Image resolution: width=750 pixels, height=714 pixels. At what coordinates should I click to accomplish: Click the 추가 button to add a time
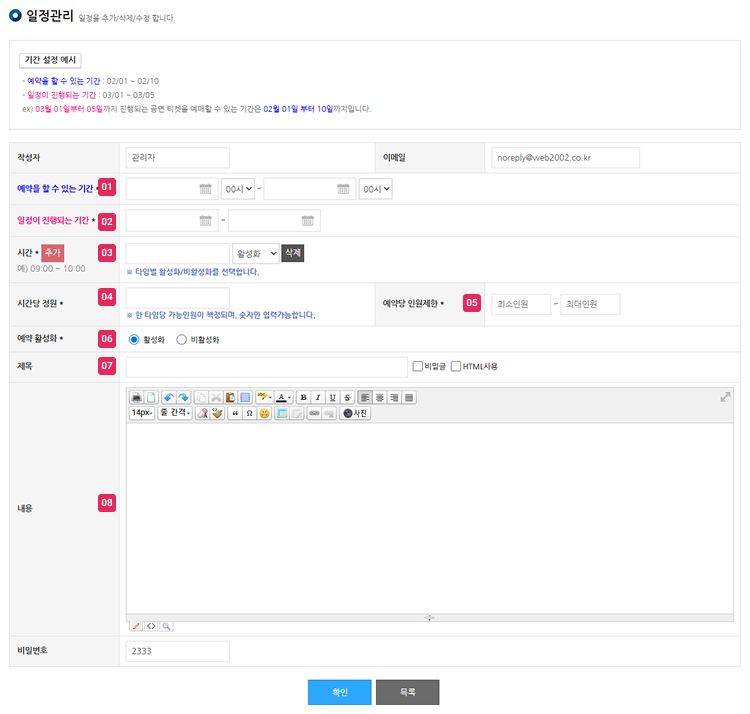coord(53,253)
